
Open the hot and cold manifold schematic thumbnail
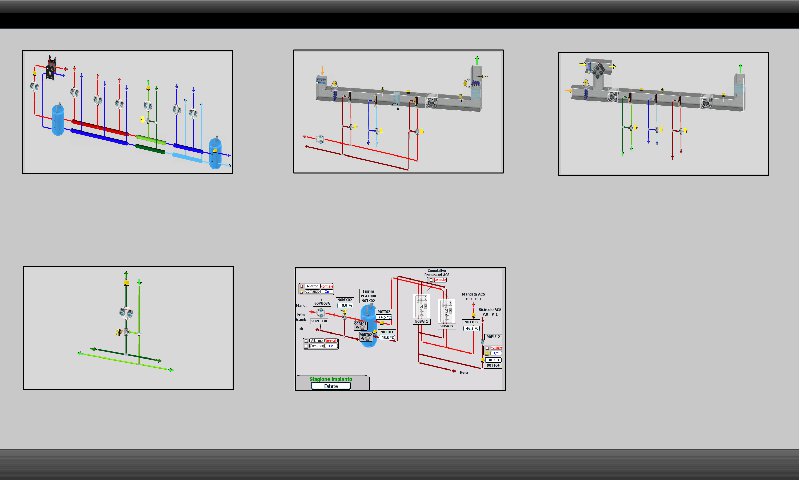pyautogui.click(x=127, y=112)
